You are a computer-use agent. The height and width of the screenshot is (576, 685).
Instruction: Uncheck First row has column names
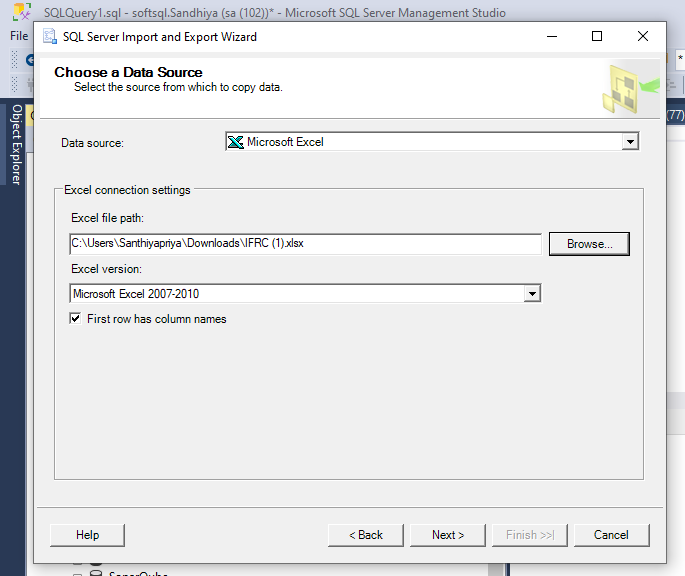tap(76, 318)
